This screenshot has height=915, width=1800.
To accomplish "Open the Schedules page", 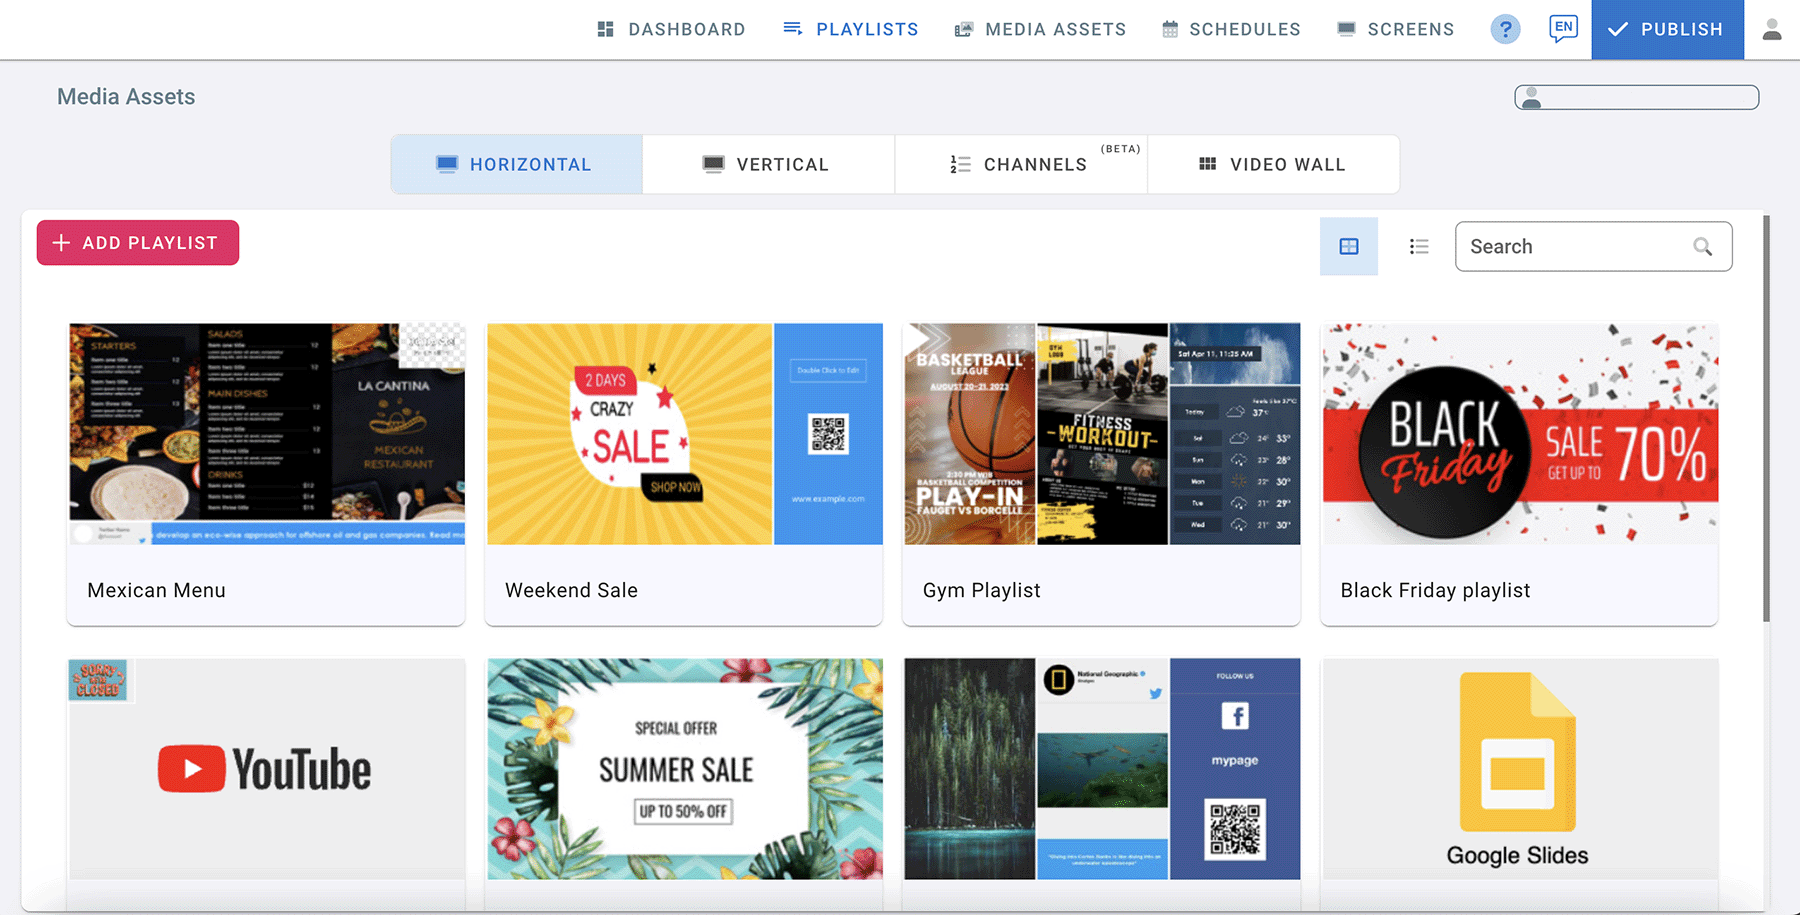I will click(1231, 29).
